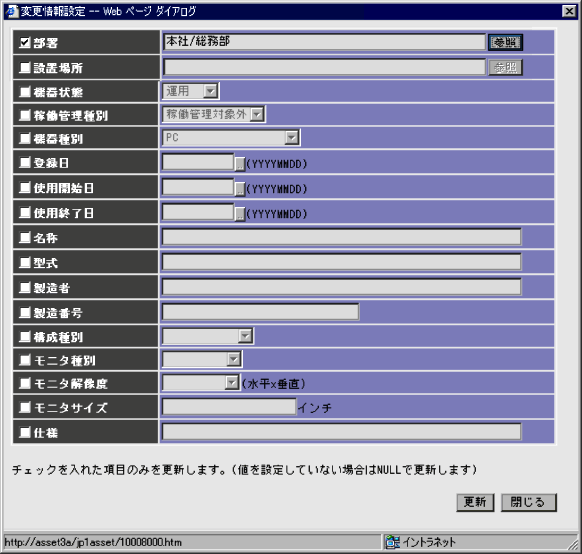Enable the 登録日 checkbox

tap(24, 162)
